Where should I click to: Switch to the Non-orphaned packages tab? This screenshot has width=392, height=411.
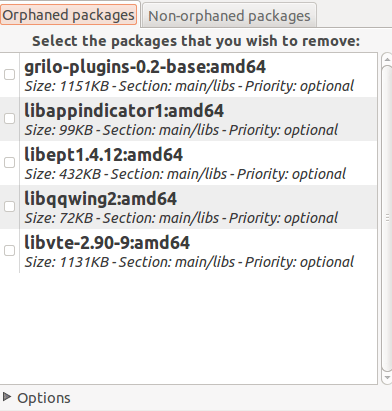[229, 16]
